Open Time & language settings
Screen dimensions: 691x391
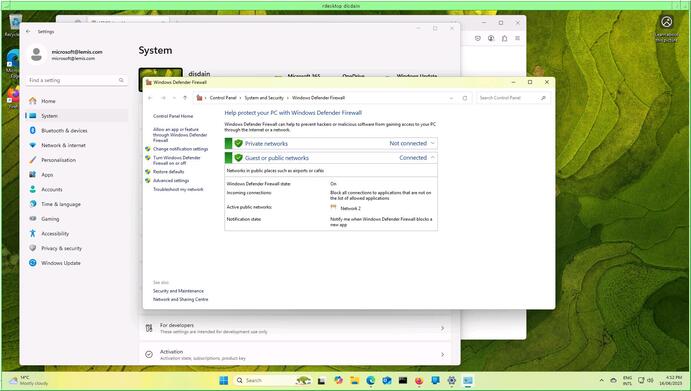pyautogui.click(x=76, y=204)
